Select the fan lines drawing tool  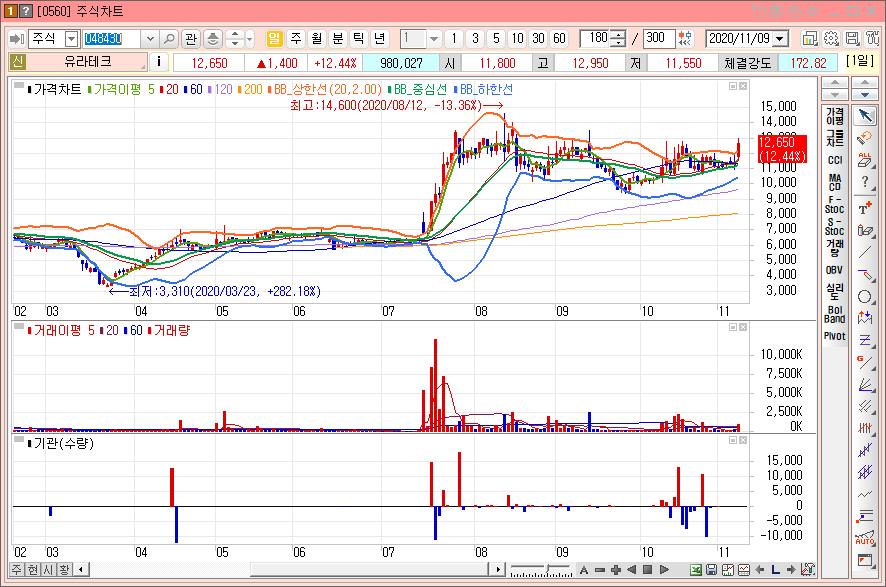[865, 384]
